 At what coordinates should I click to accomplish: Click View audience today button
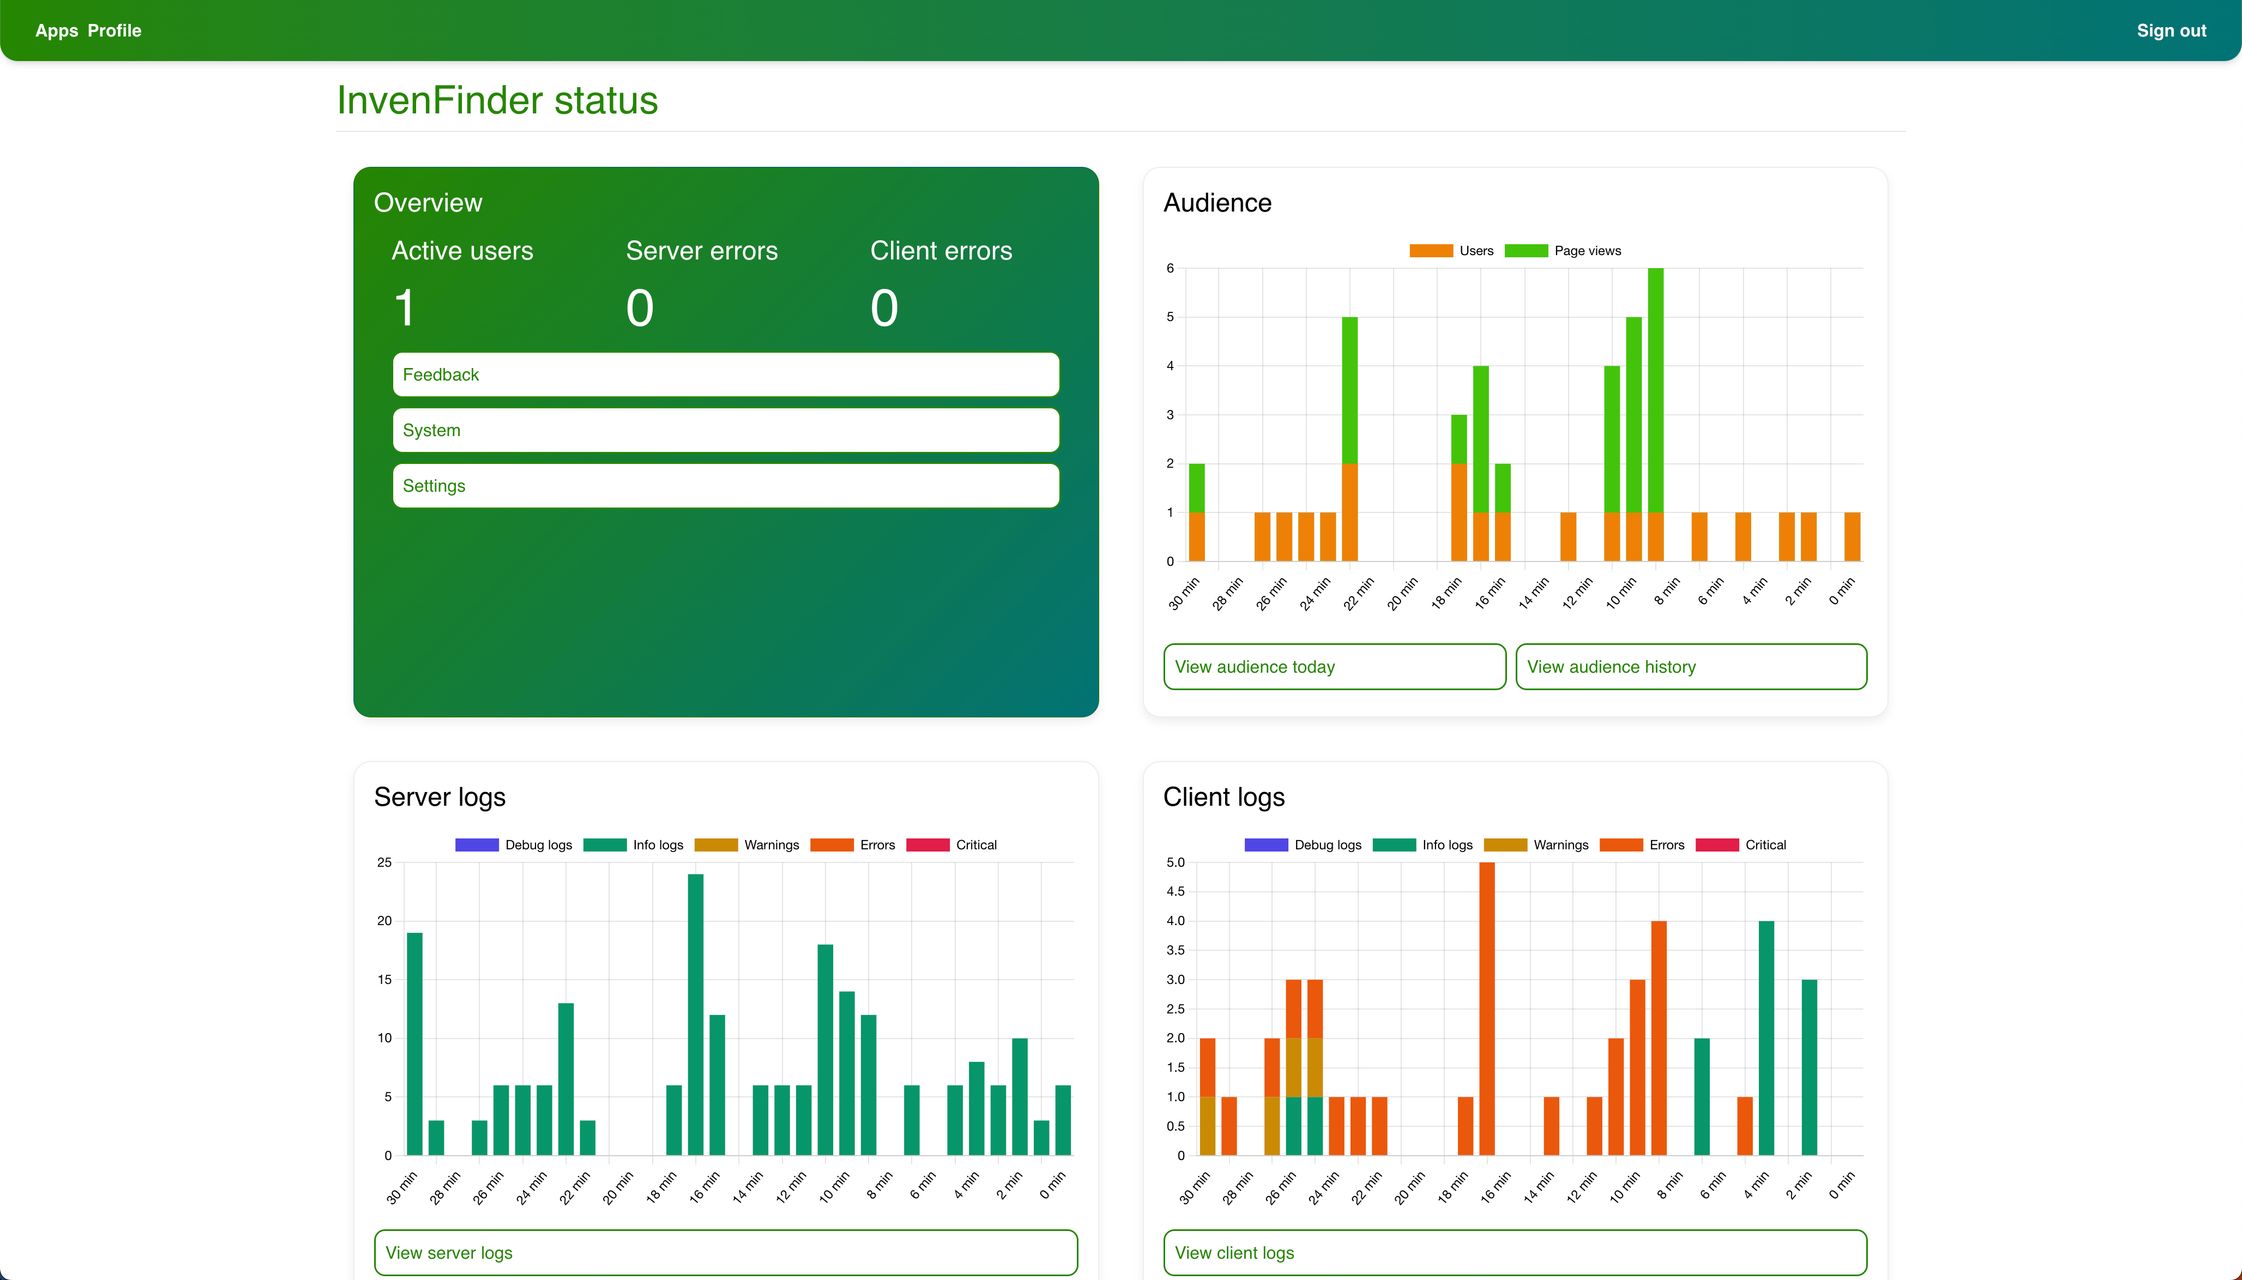coord(1334,667)
